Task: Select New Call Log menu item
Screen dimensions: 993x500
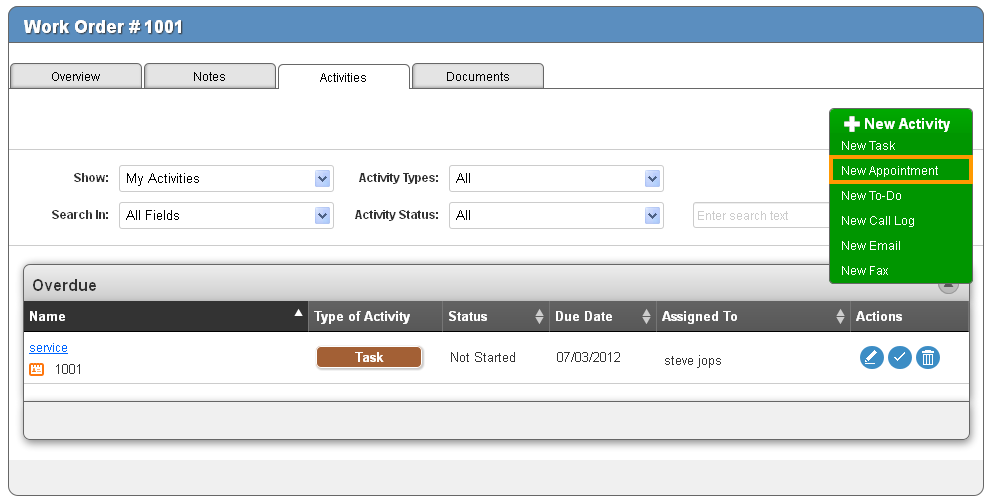Action: click(878, 221)
